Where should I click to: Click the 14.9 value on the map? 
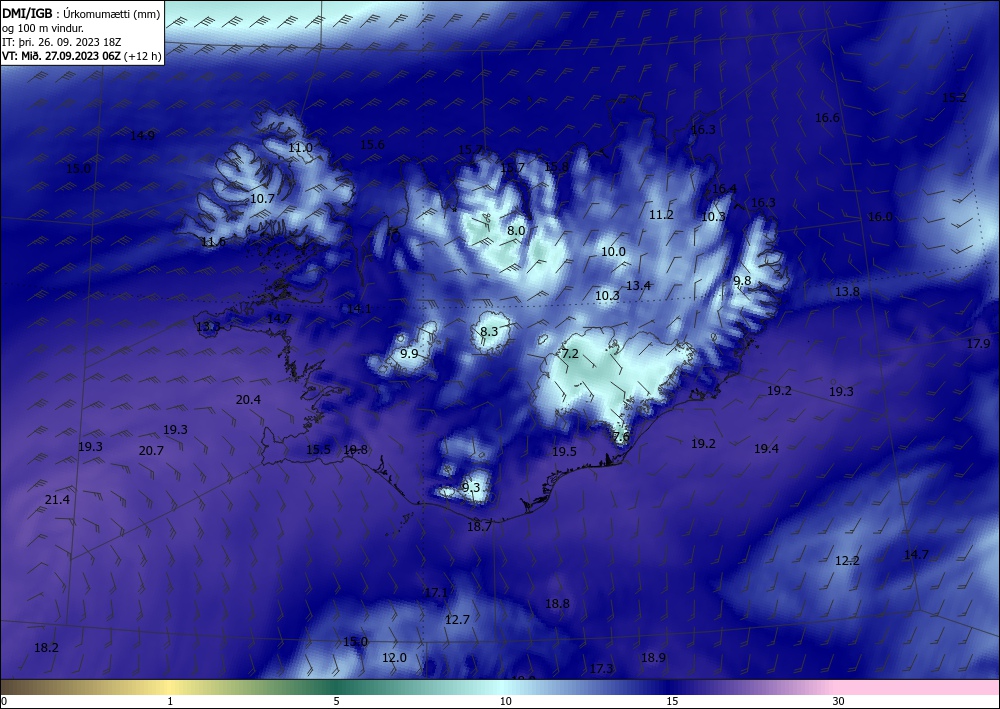142,135
